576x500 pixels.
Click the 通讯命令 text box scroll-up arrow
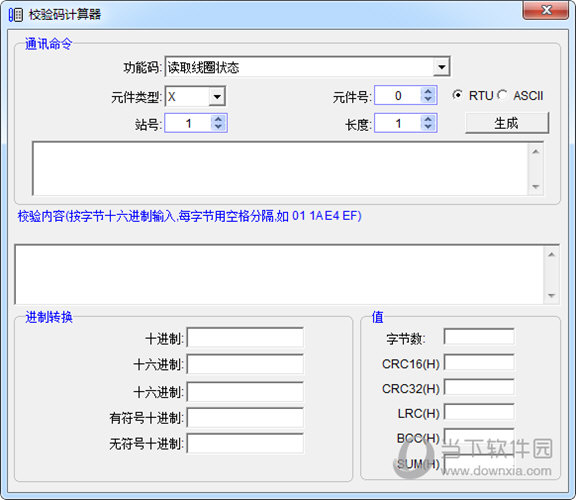pos(536,151)
